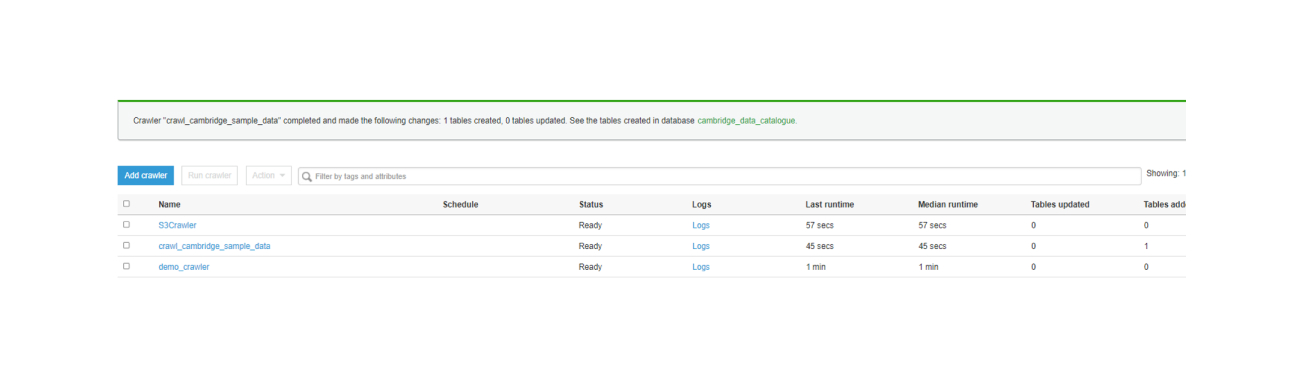Click the search magnifier icon
Viewport: 1290px width, 382px height.
pos(307,176)
